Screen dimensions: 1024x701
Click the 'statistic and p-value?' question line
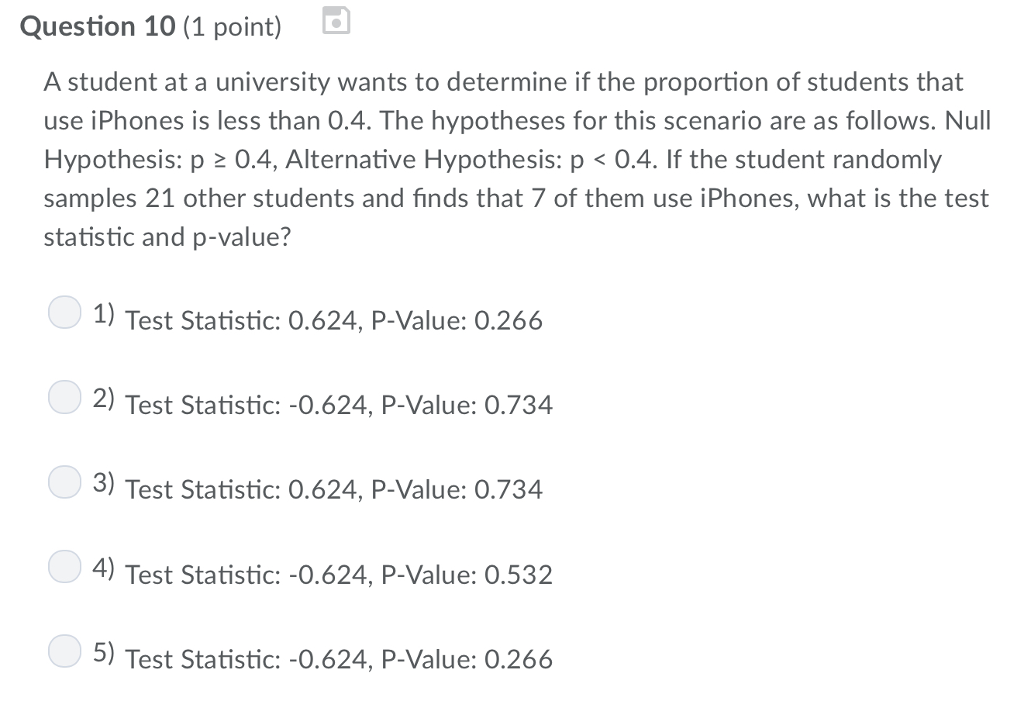(x=167, y=237)
